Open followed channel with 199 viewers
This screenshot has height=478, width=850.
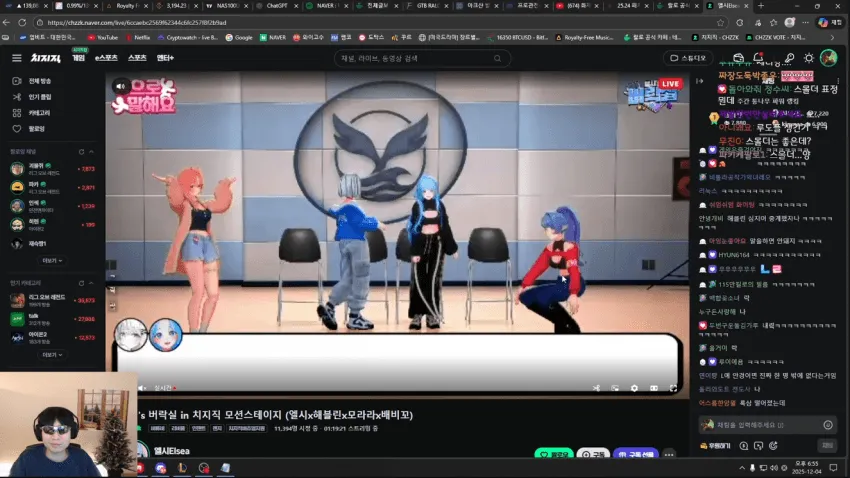point(53,224)
